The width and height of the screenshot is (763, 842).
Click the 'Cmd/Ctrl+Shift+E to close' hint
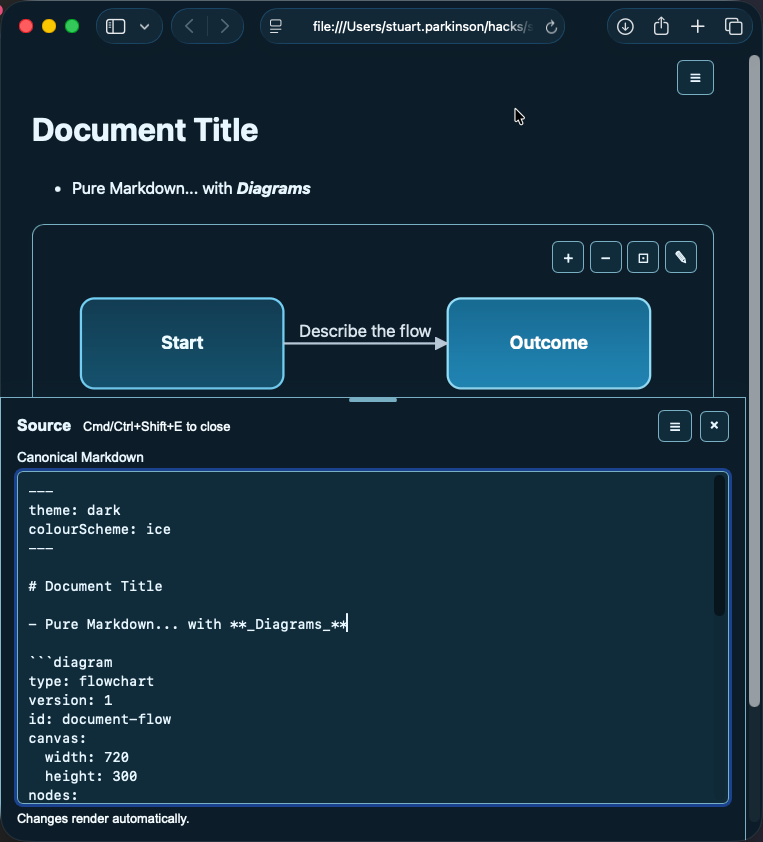coord(157,427)
